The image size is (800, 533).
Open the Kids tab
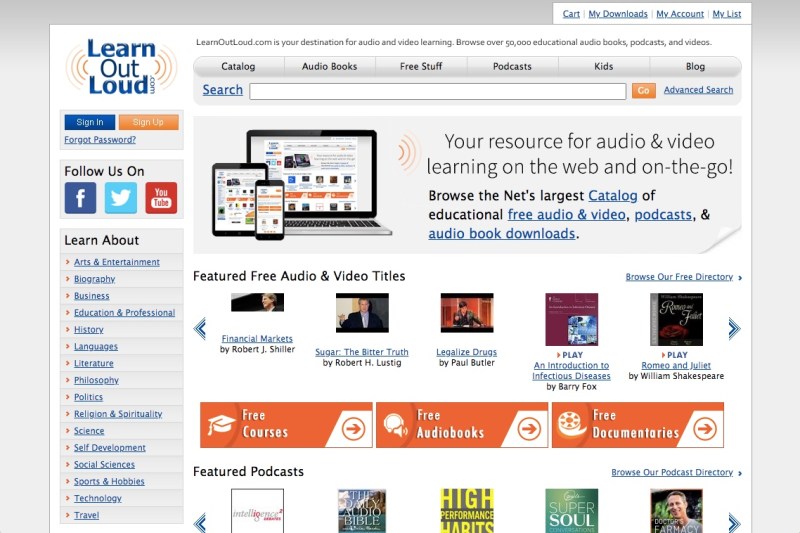click(x=604, y=66)
